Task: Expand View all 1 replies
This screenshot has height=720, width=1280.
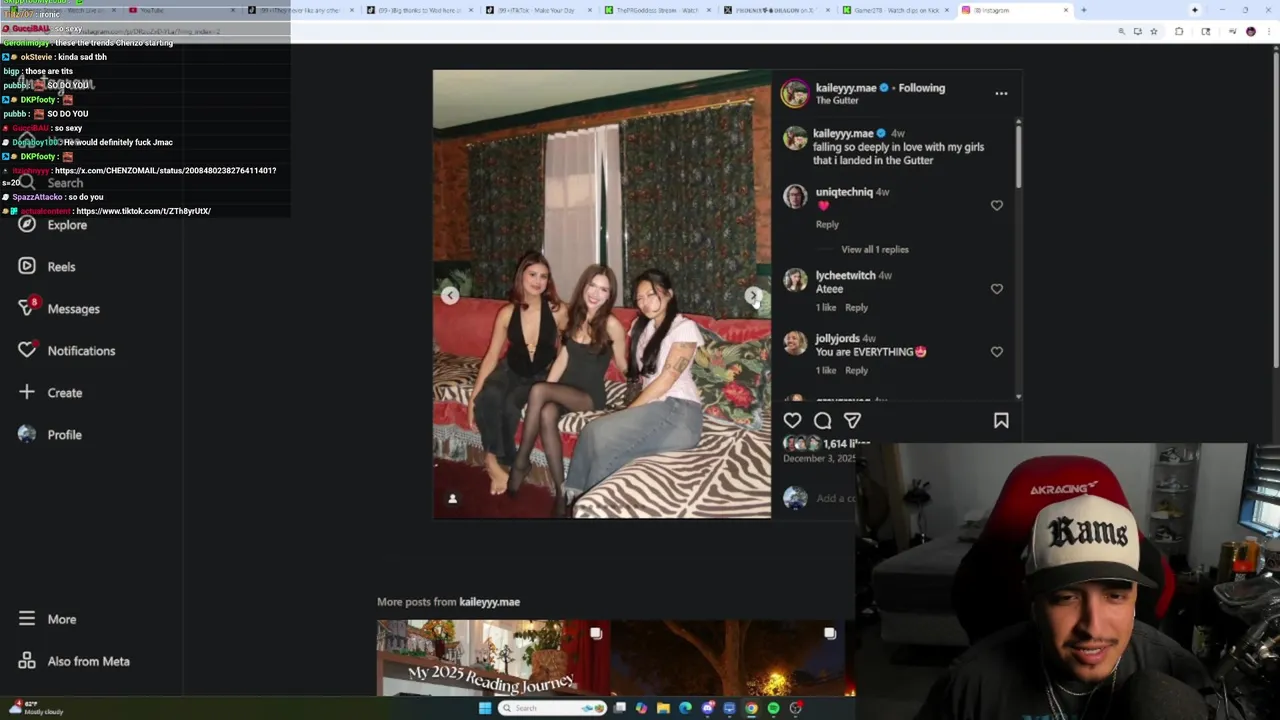Action: (x=875, y=249)
